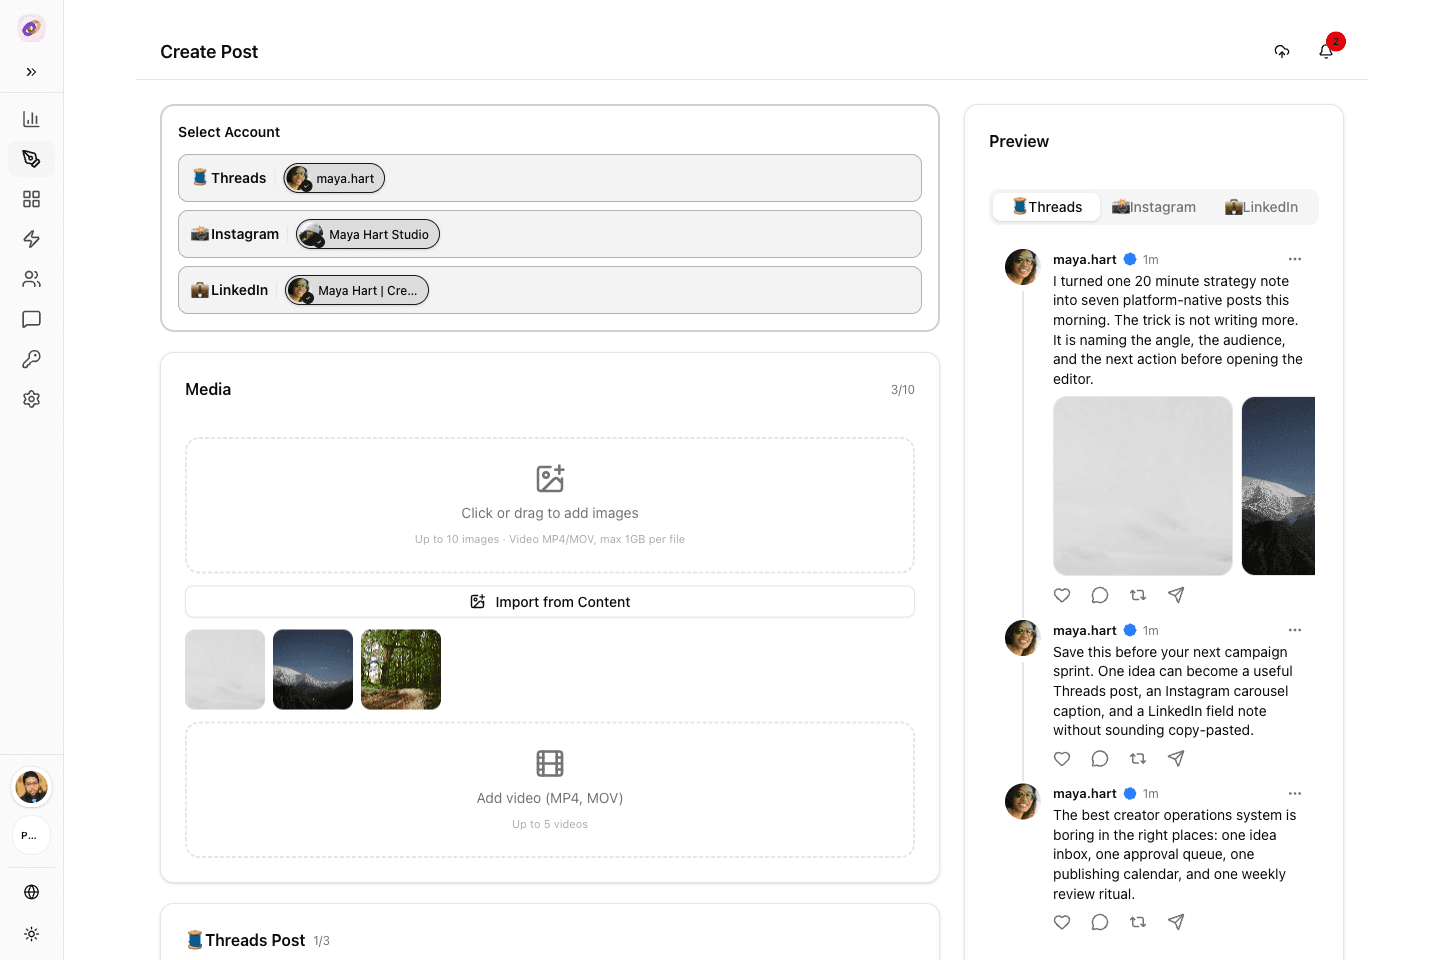
Task: Click Import from Content button
Action: tap(550, 602)
